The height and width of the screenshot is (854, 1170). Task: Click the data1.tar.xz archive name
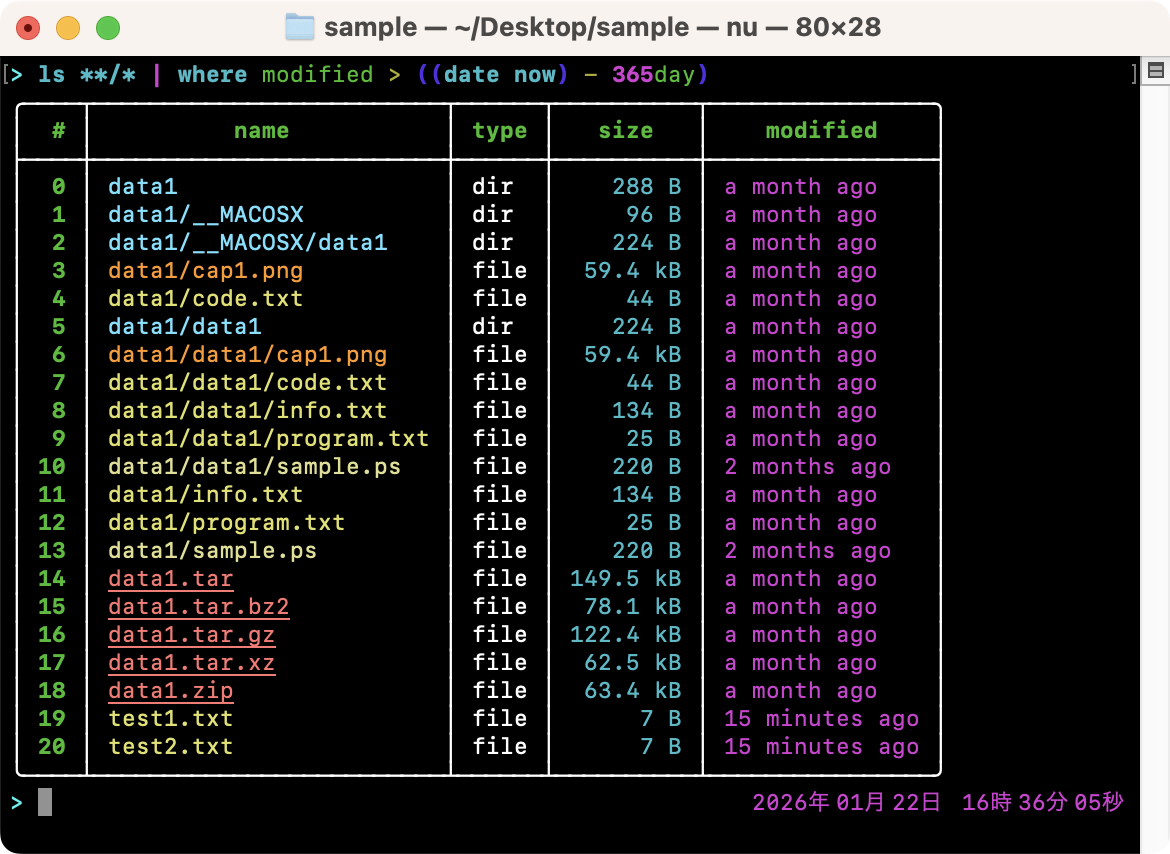click(191, 663)
